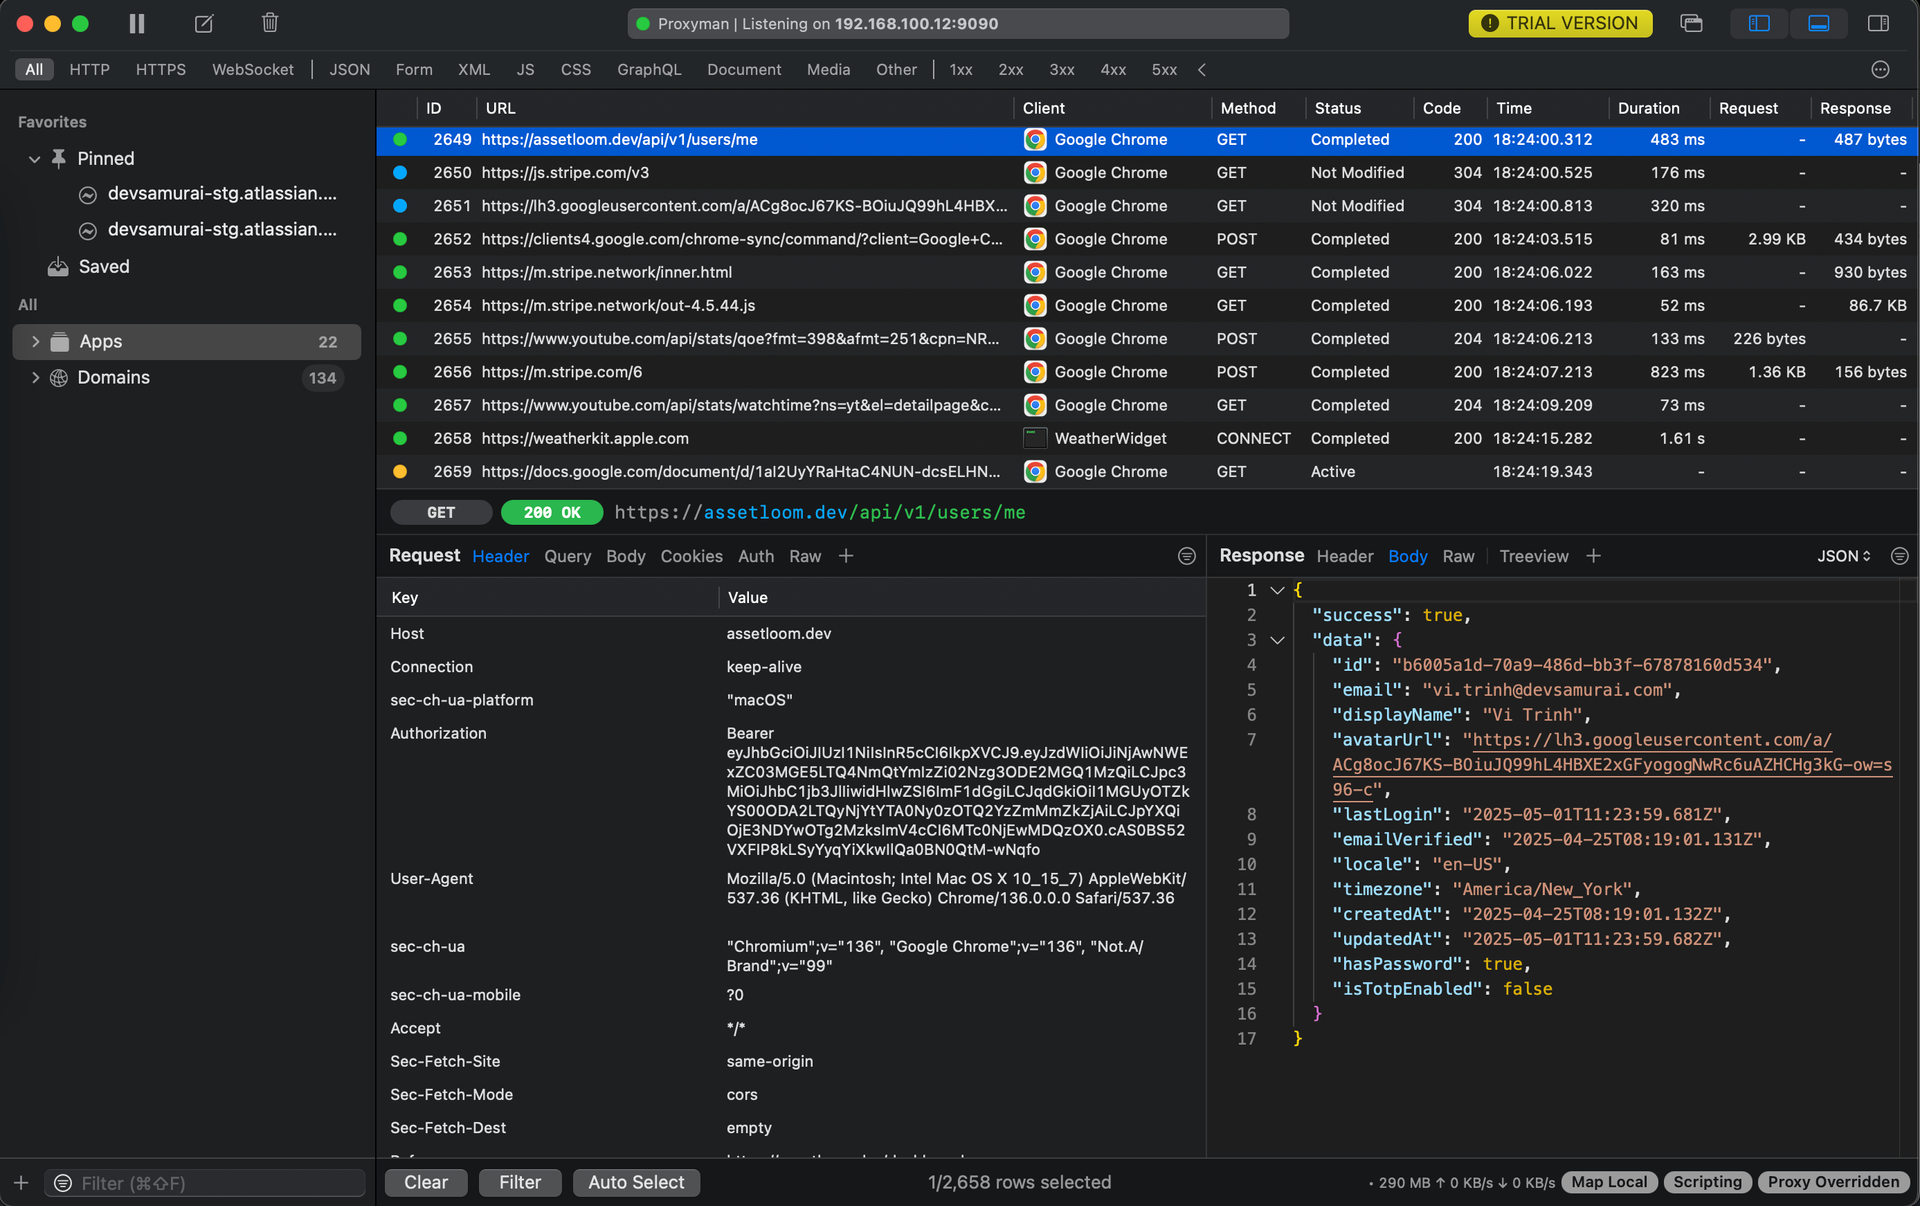The height and width of the screenshot is (1206, 1920).
Task: Click the Clear button
Action: [x=426, y=1182]
